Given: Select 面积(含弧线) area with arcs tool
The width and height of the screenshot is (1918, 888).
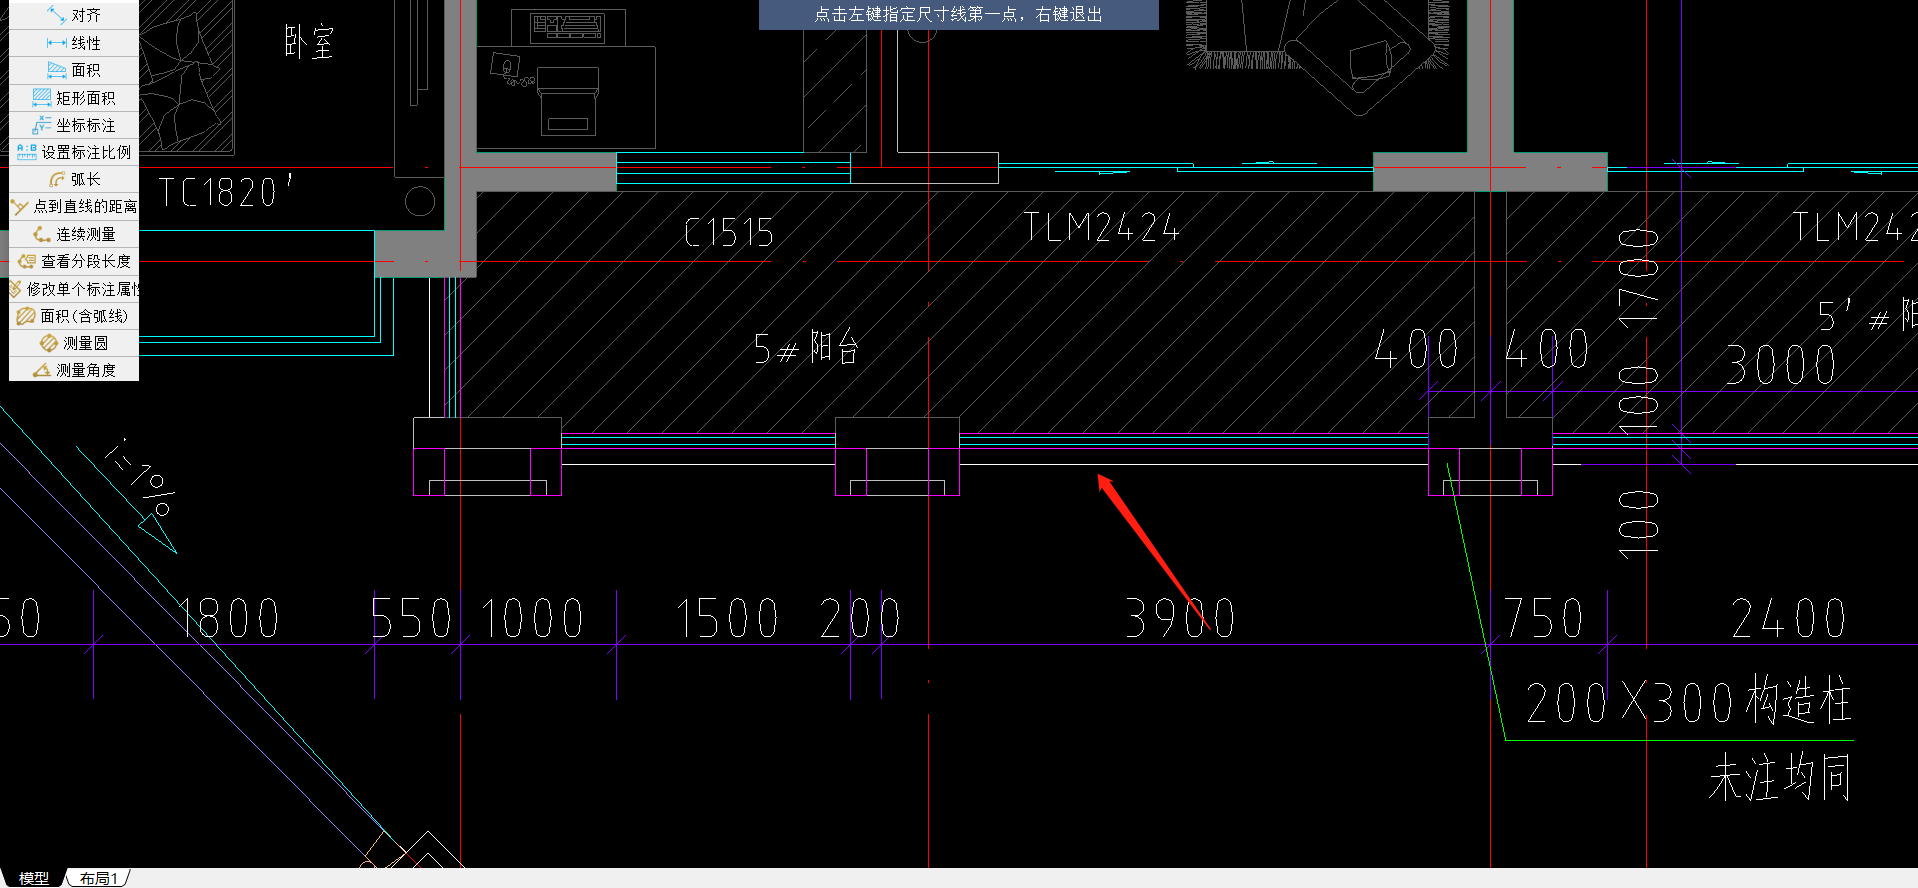Looking at the screenshot, I should 74,316.
